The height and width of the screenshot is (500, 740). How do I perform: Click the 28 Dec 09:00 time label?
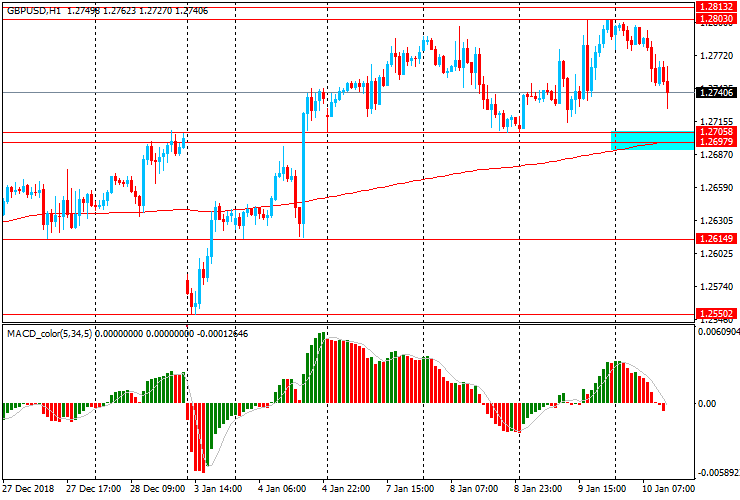[x=158, y=488]
